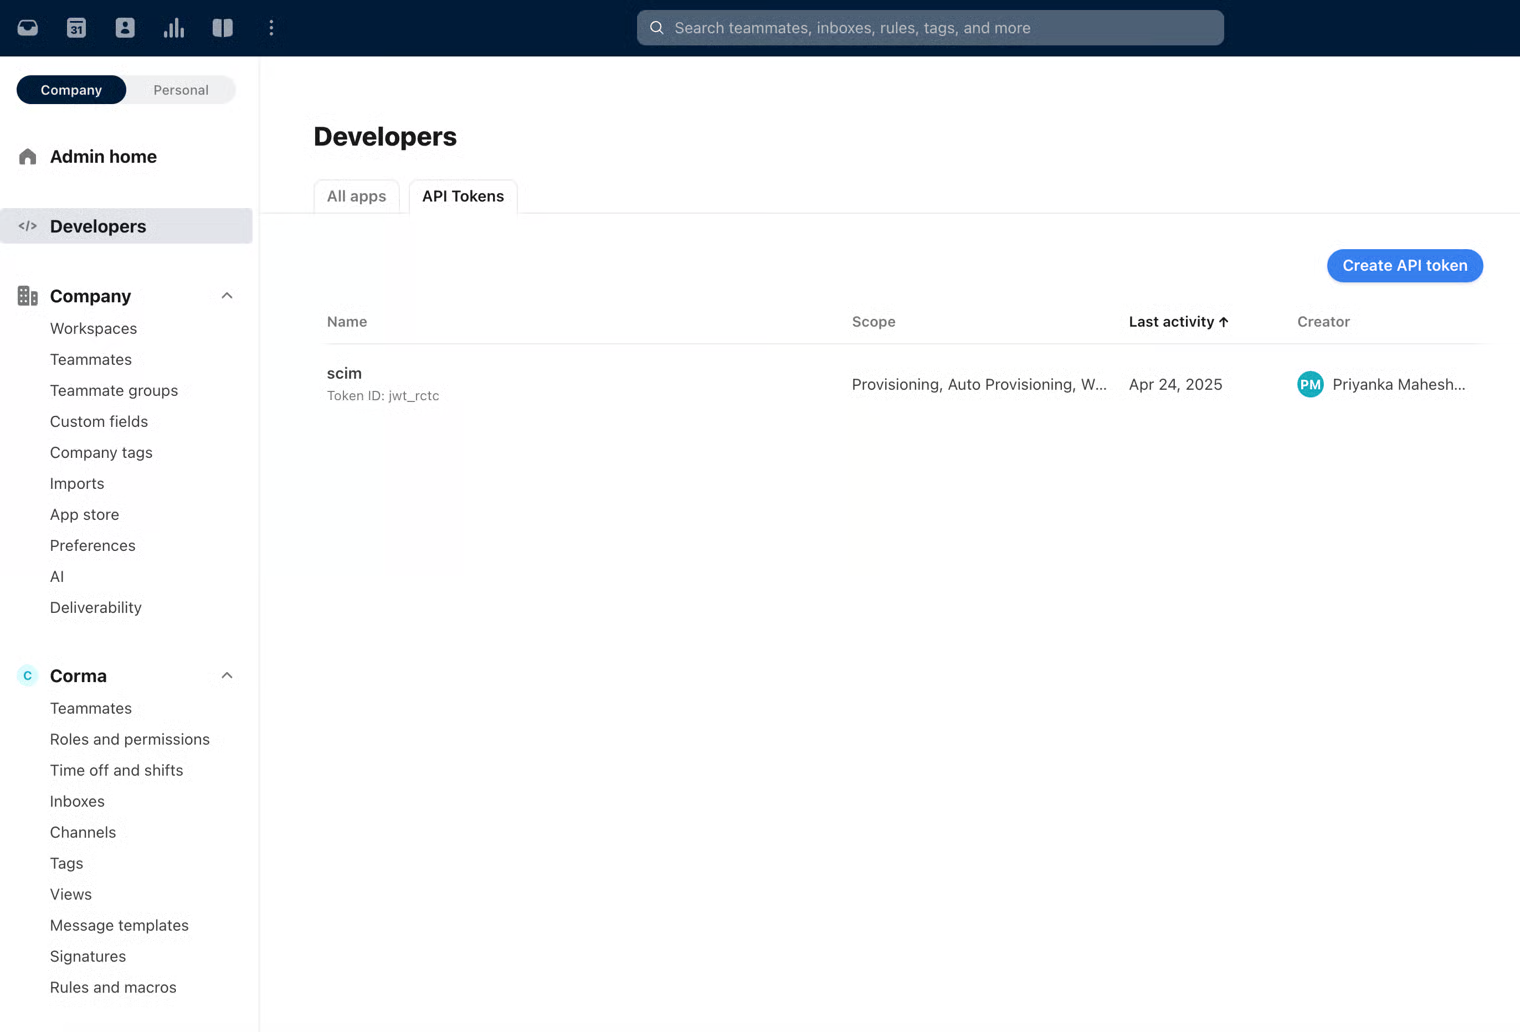Select the API Tokens tab

point(463,197)
